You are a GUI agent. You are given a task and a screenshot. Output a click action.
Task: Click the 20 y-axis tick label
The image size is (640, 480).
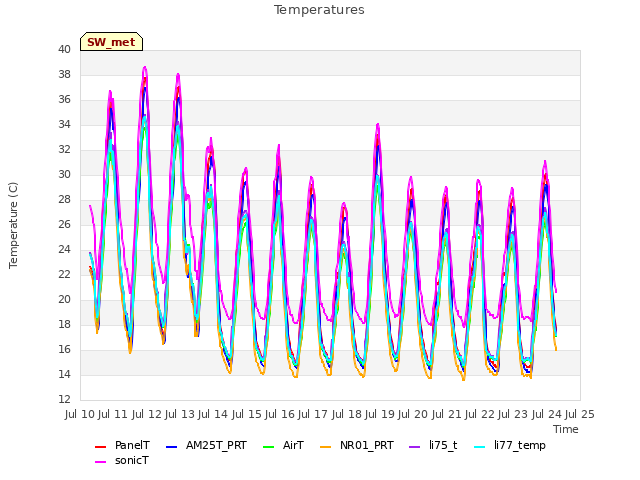coord(64,300)
